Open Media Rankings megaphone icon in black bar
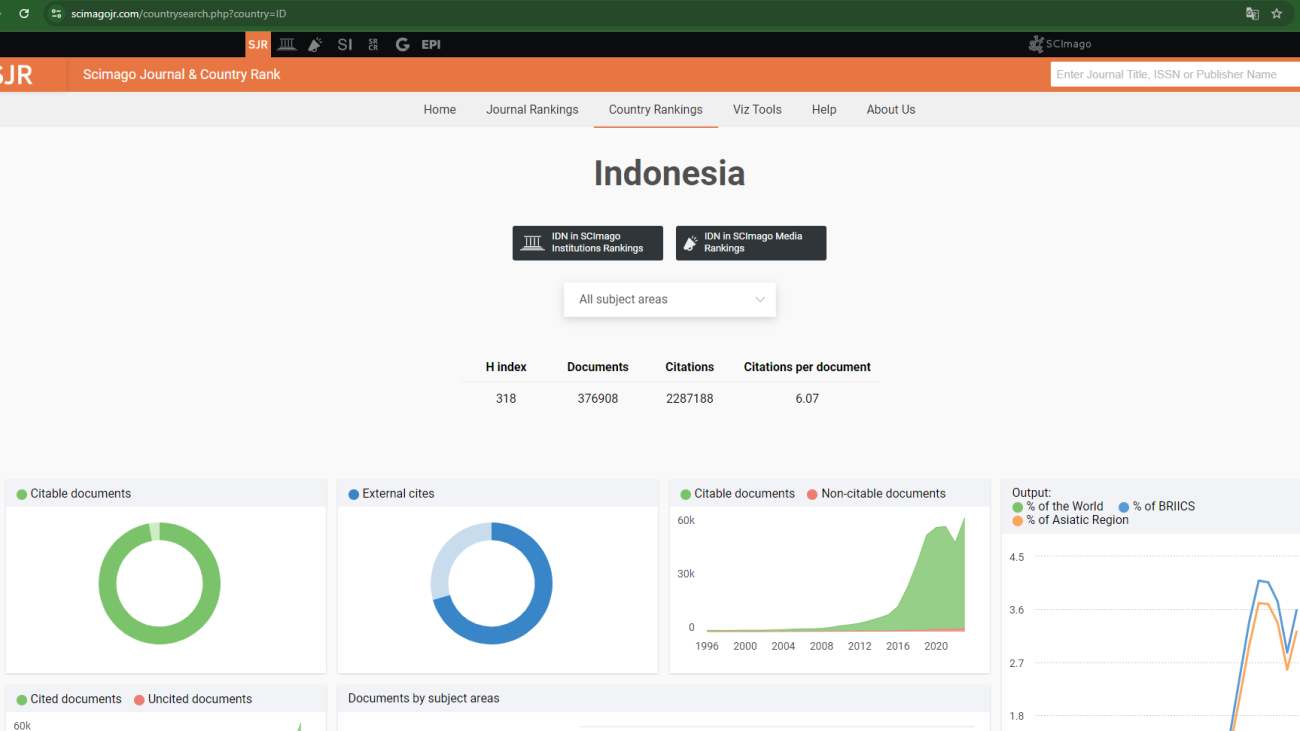This screenshot has width=1300, height=731. 315,44
